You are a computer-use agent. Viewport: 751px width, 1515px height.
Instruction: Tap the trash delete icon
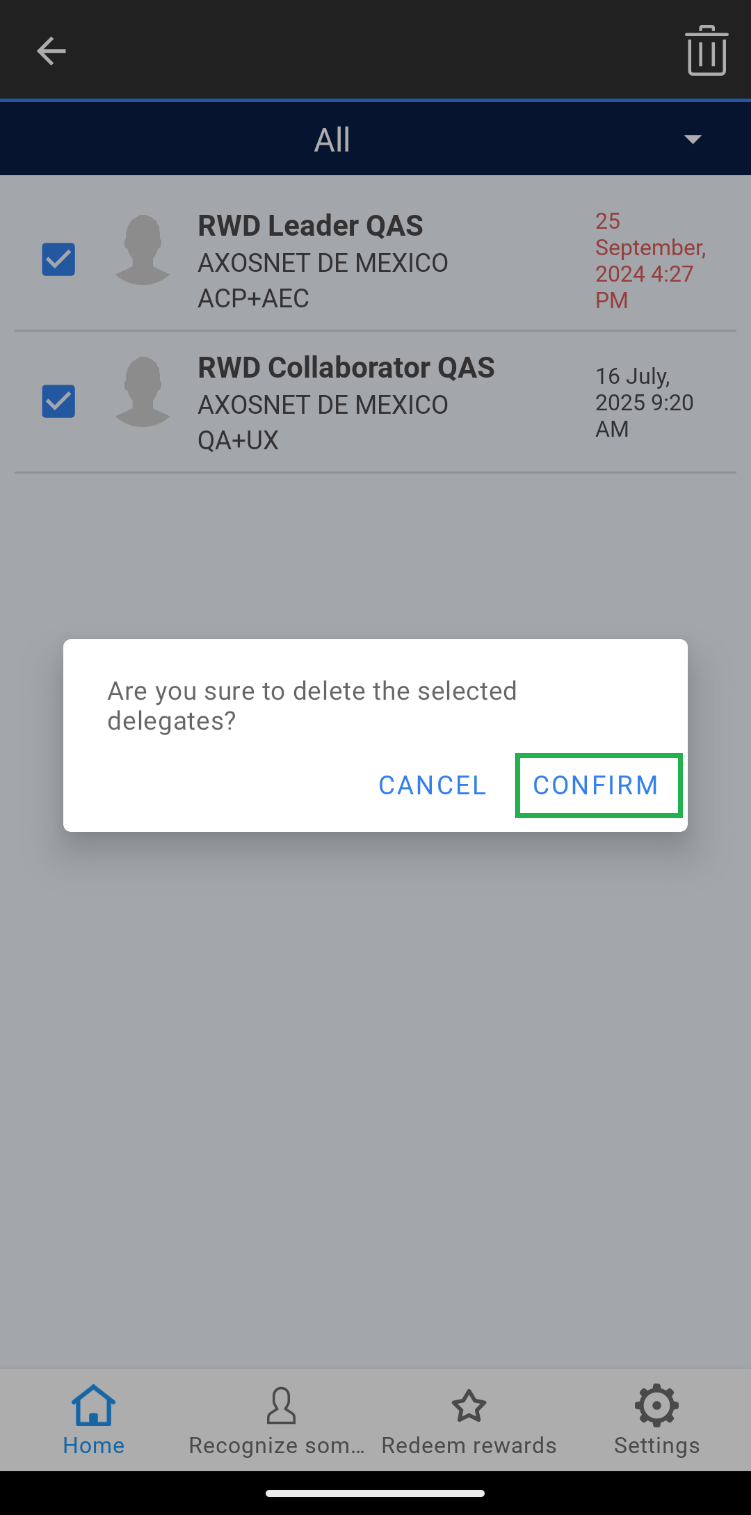(x=706, y=51)
